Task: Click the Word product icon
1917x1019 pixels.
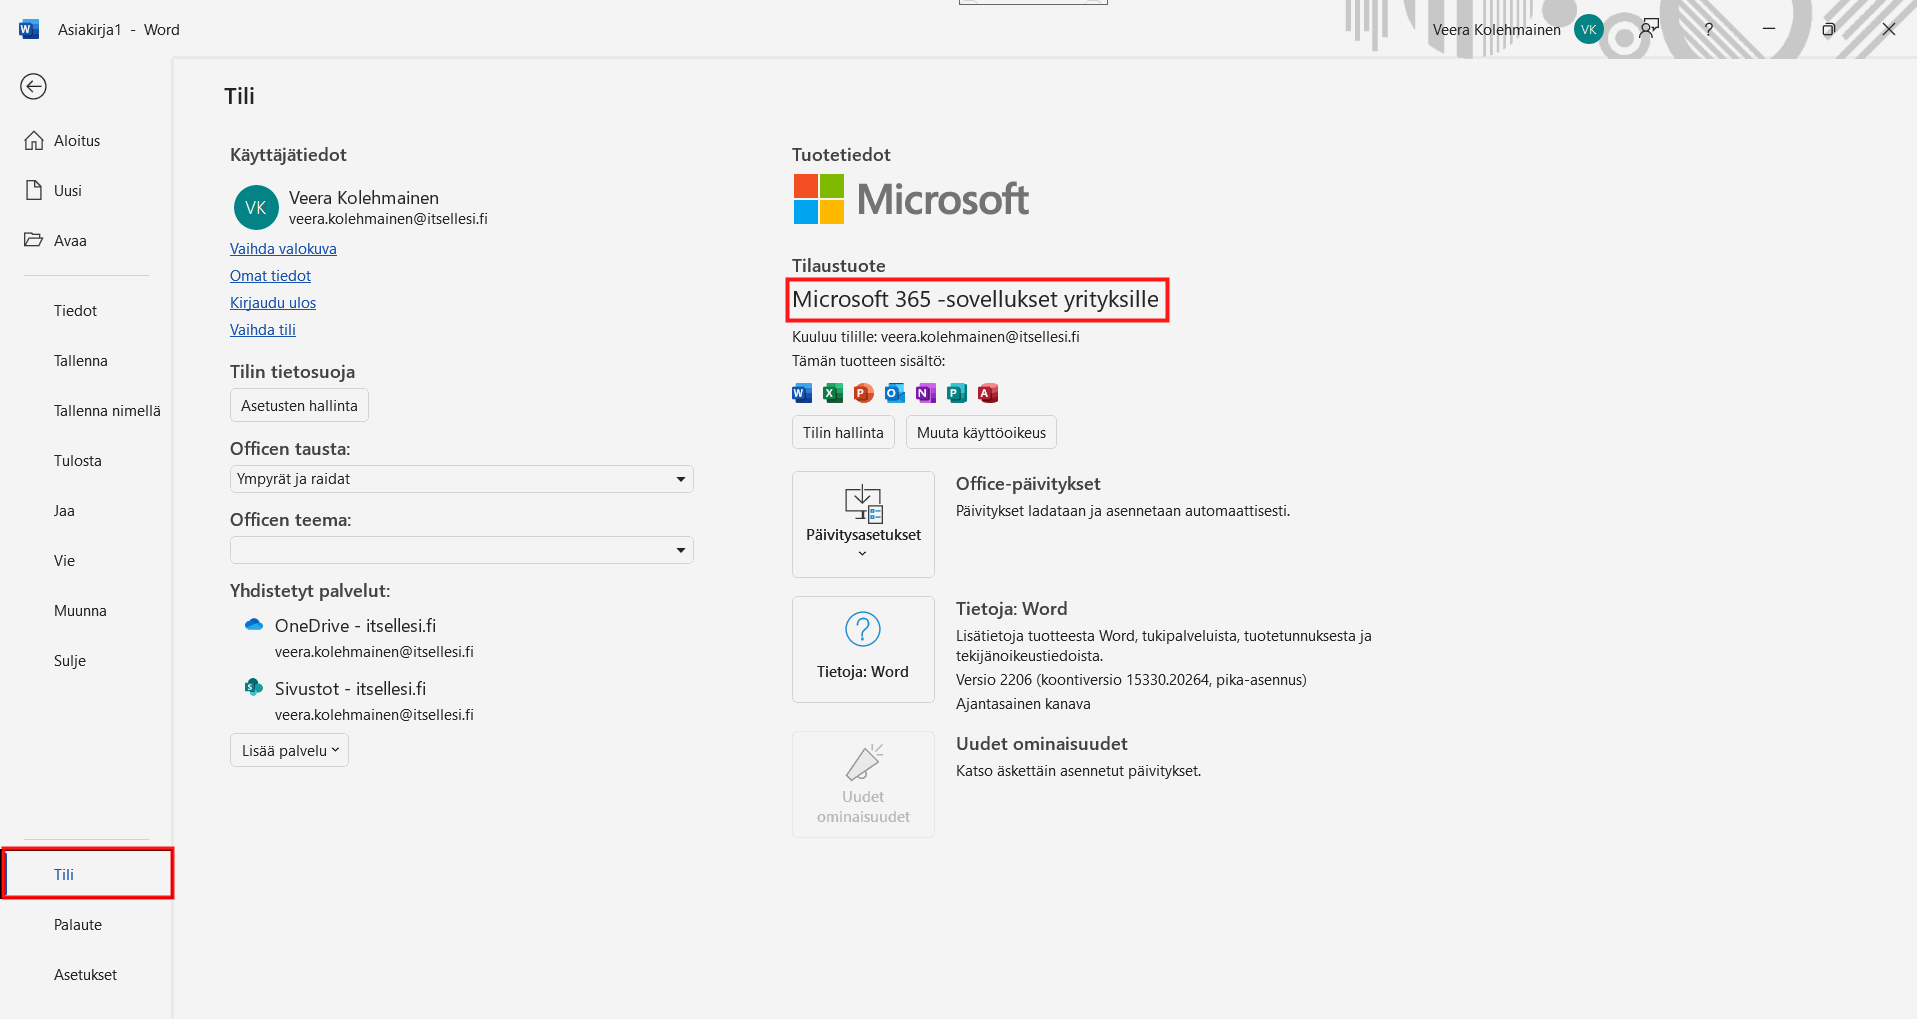Action: [x=802, y=393]
